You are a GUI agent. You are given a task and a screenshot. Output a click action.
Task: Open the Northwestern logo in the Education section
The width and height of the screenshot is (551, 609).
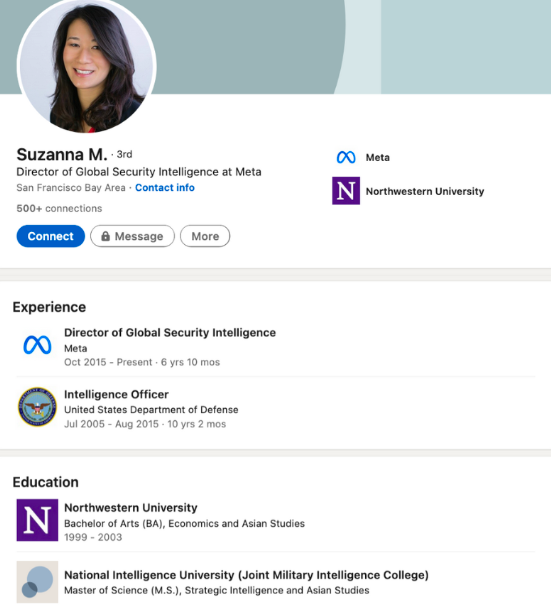pyautogui.click(x=37, y=520)
